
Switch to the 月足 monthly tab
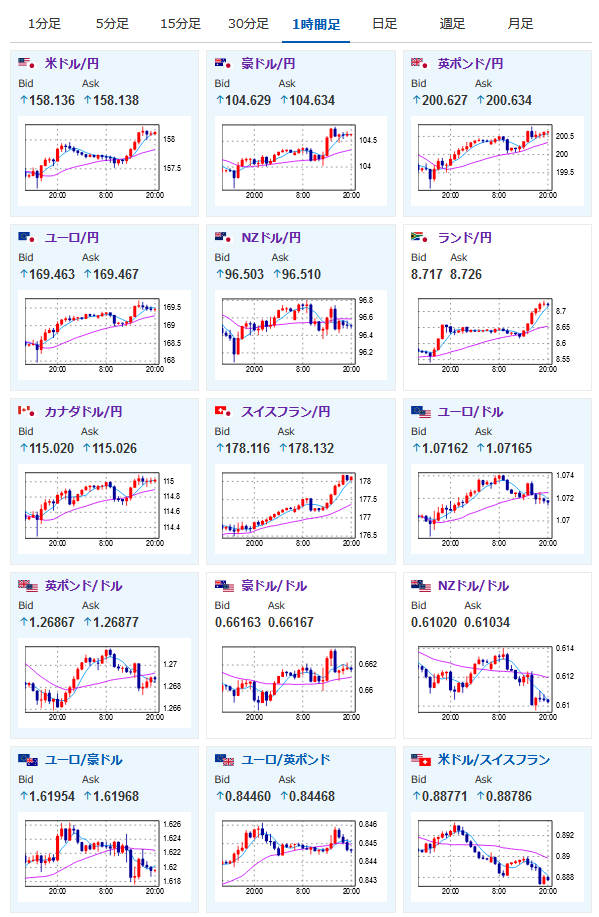pyautogui.click(x=520, y=24)
